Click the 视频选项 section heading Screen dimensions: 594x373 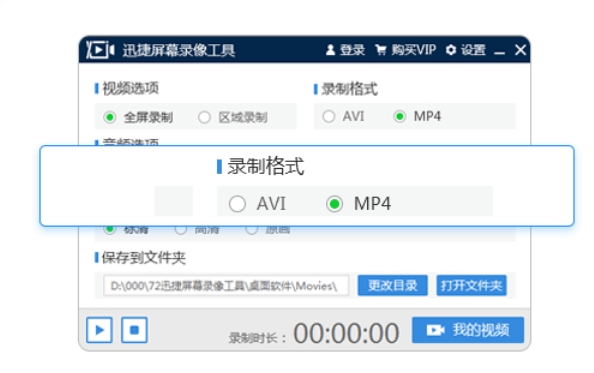(x=130, y=88)
